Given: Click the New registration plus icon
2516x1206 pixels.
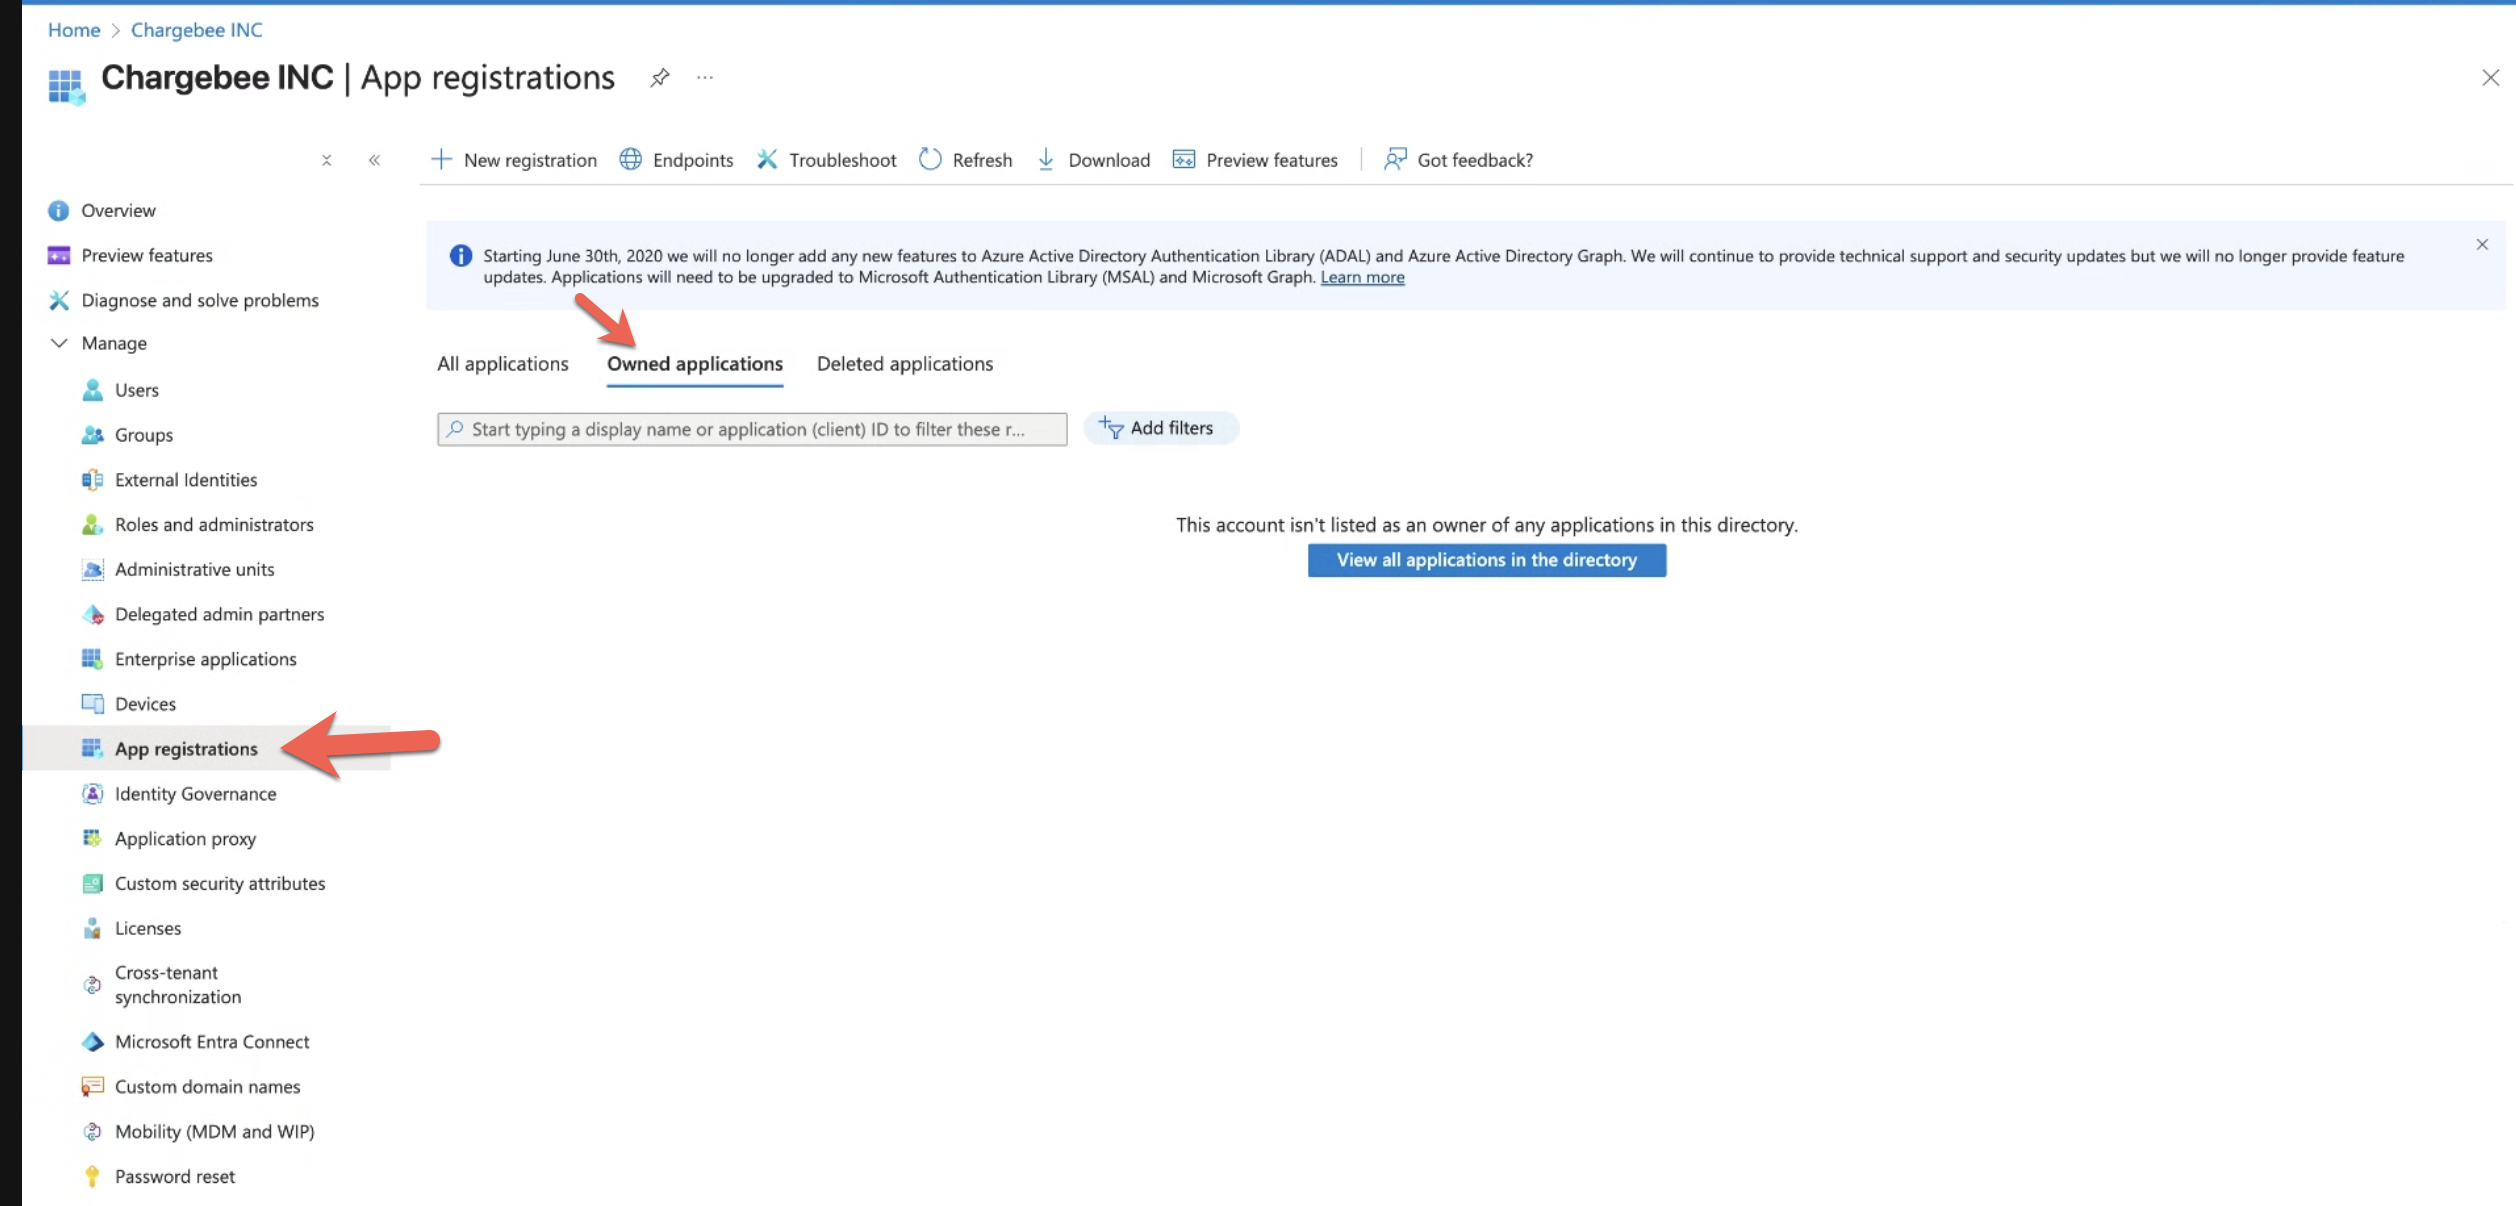Looking at the screenshot, I should pos(441,160).
